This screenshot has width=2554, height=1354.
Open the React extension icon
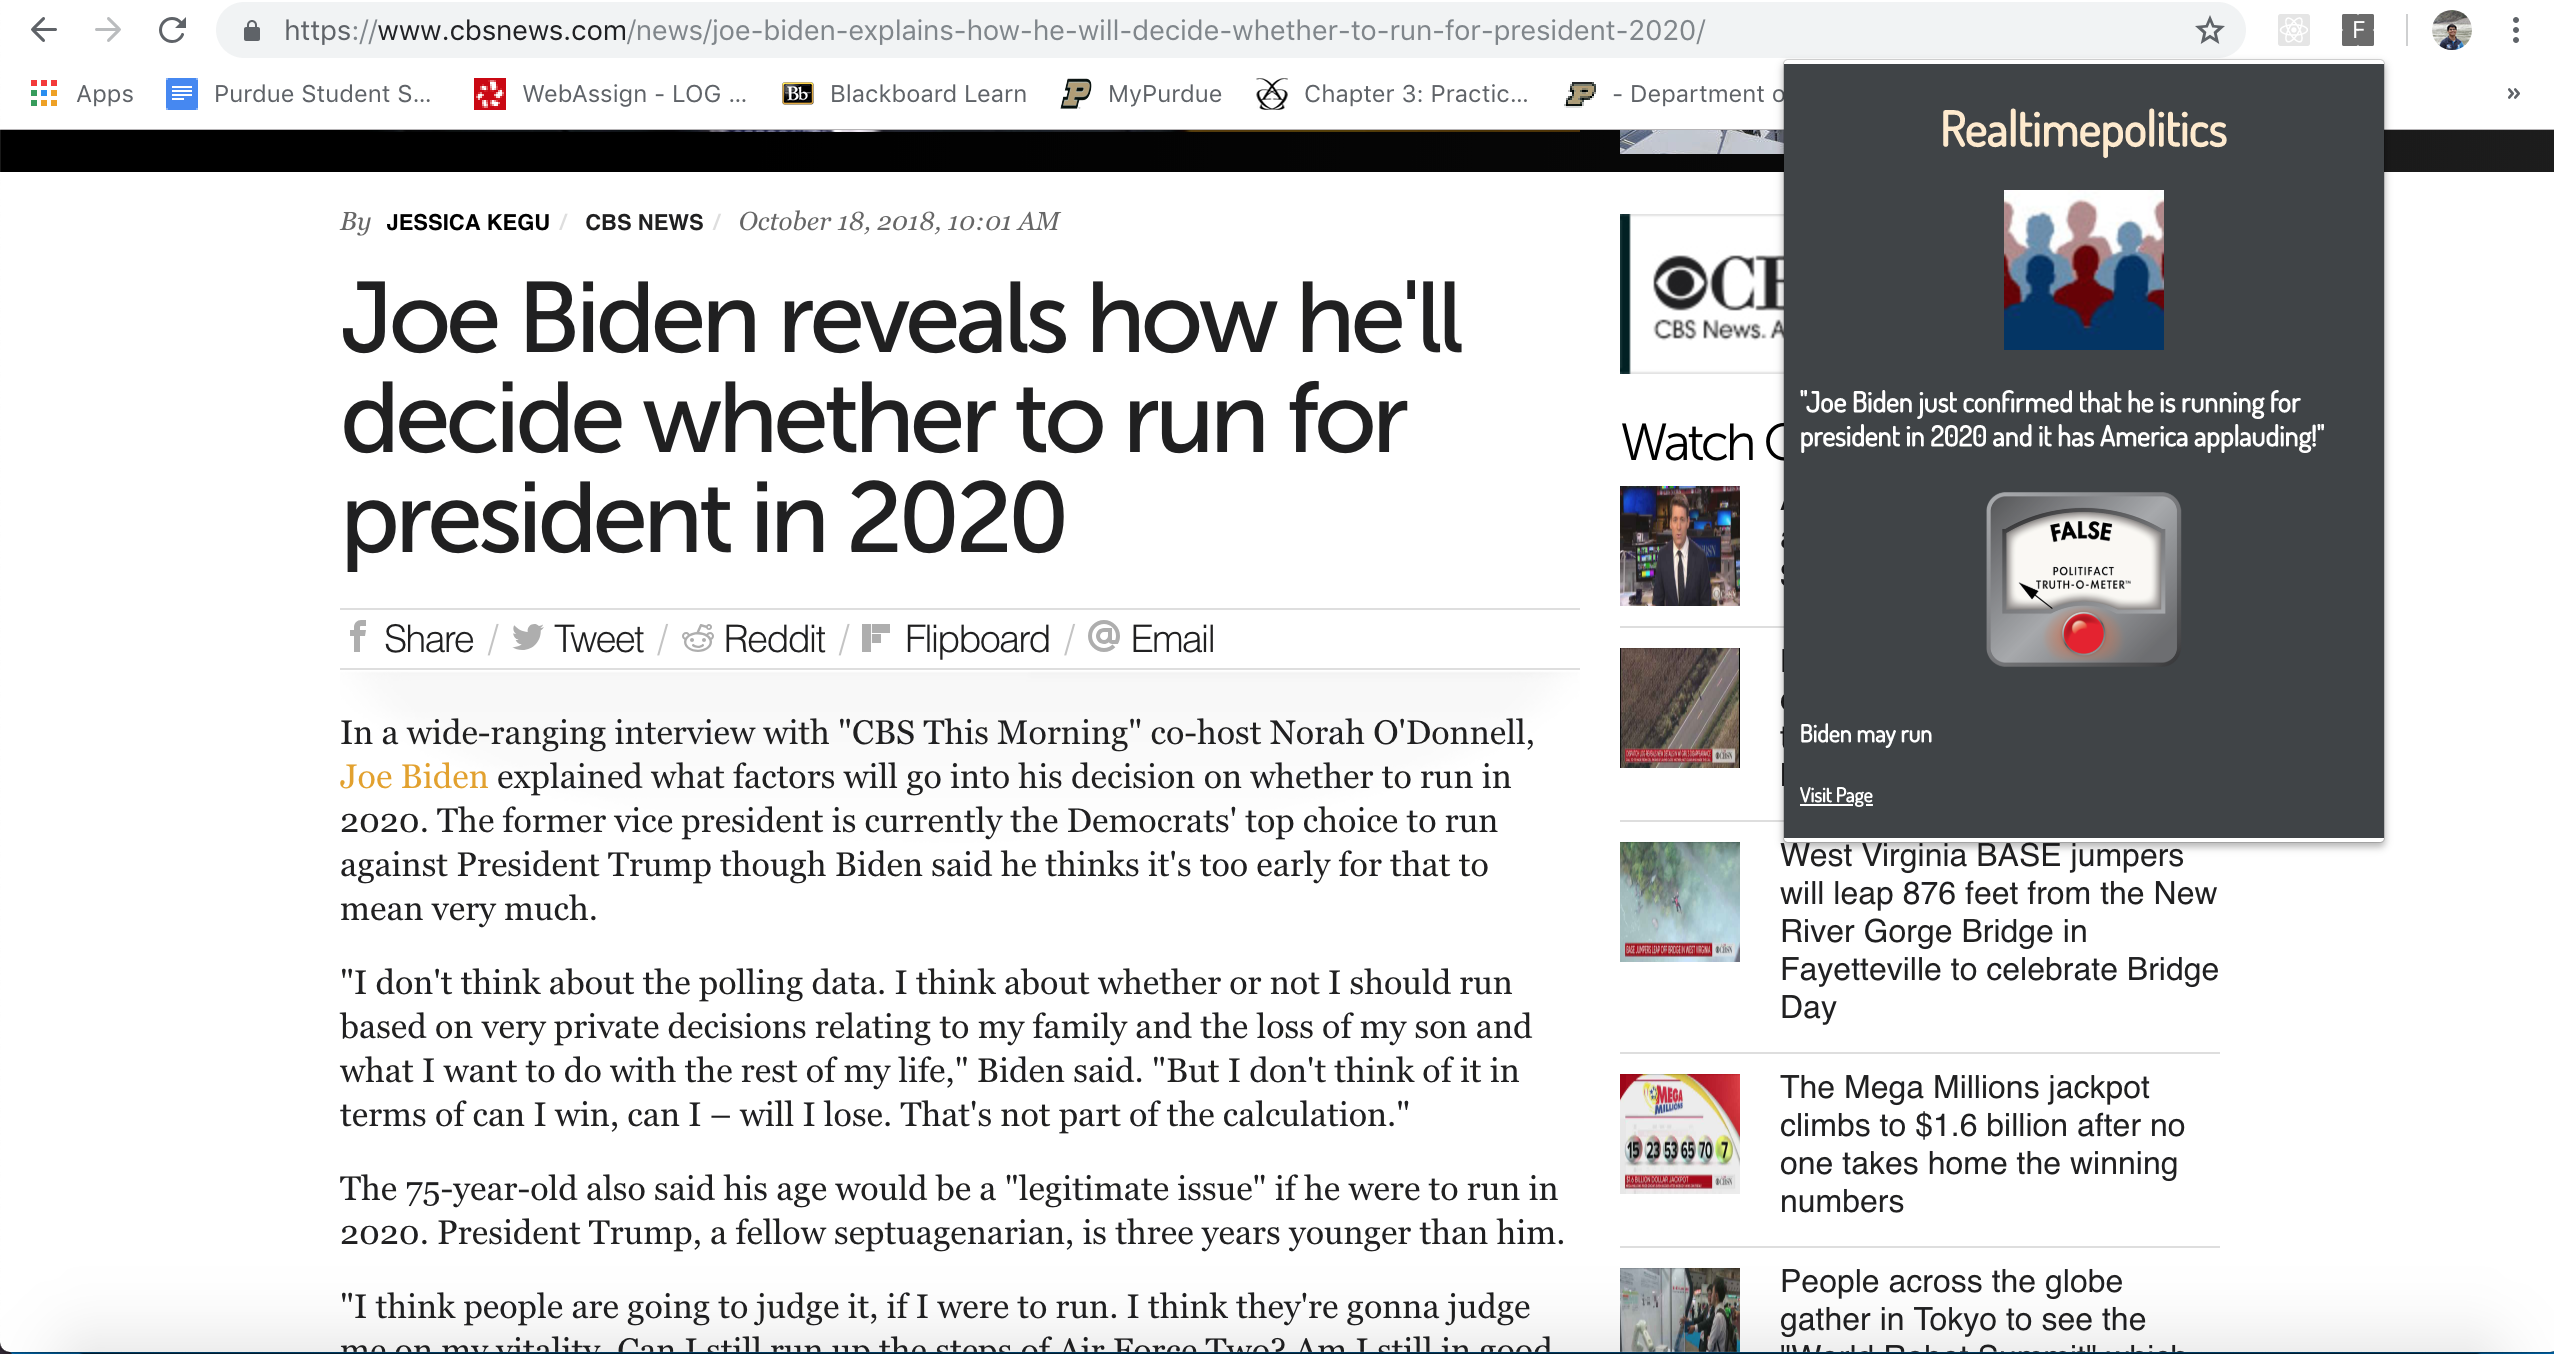pos(2293,30)
